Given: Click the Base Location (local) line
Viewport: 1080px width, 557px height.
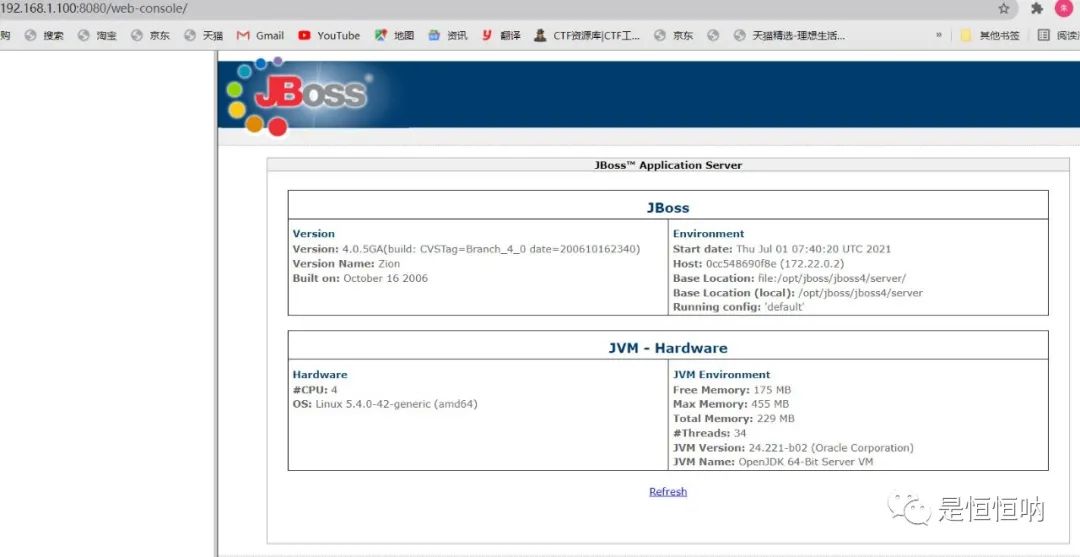Looking at the screenshot, I should tap(798, 293).
